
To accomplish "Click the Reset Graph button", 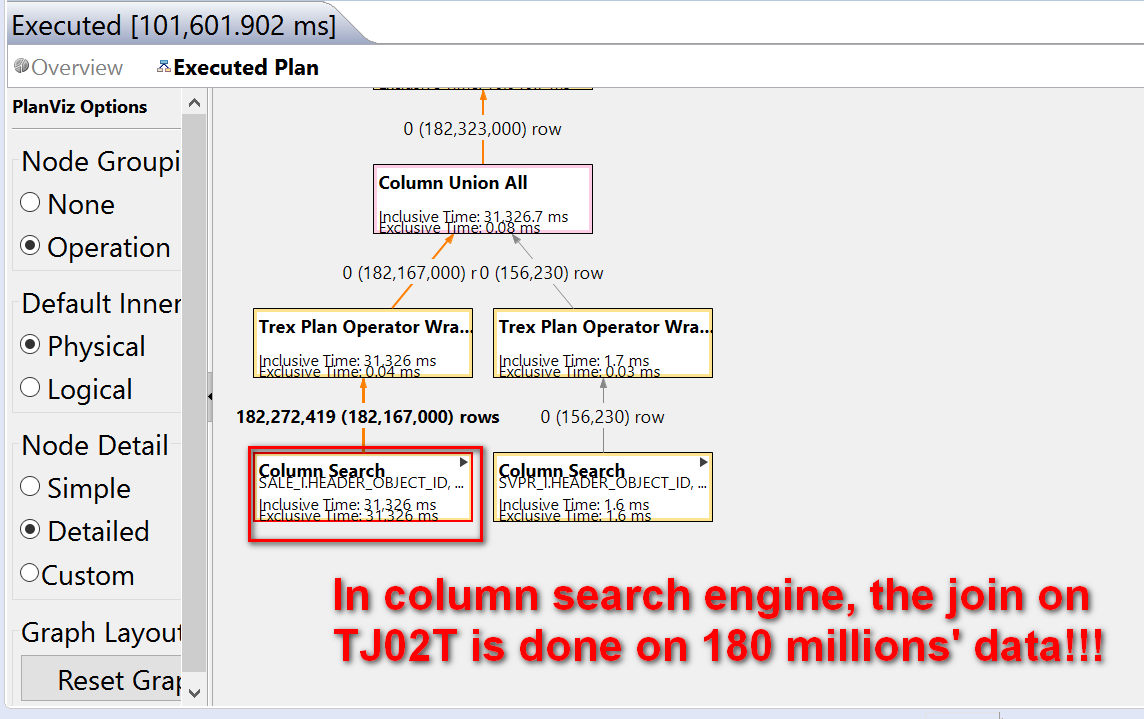I will click(x=101, y=679).
